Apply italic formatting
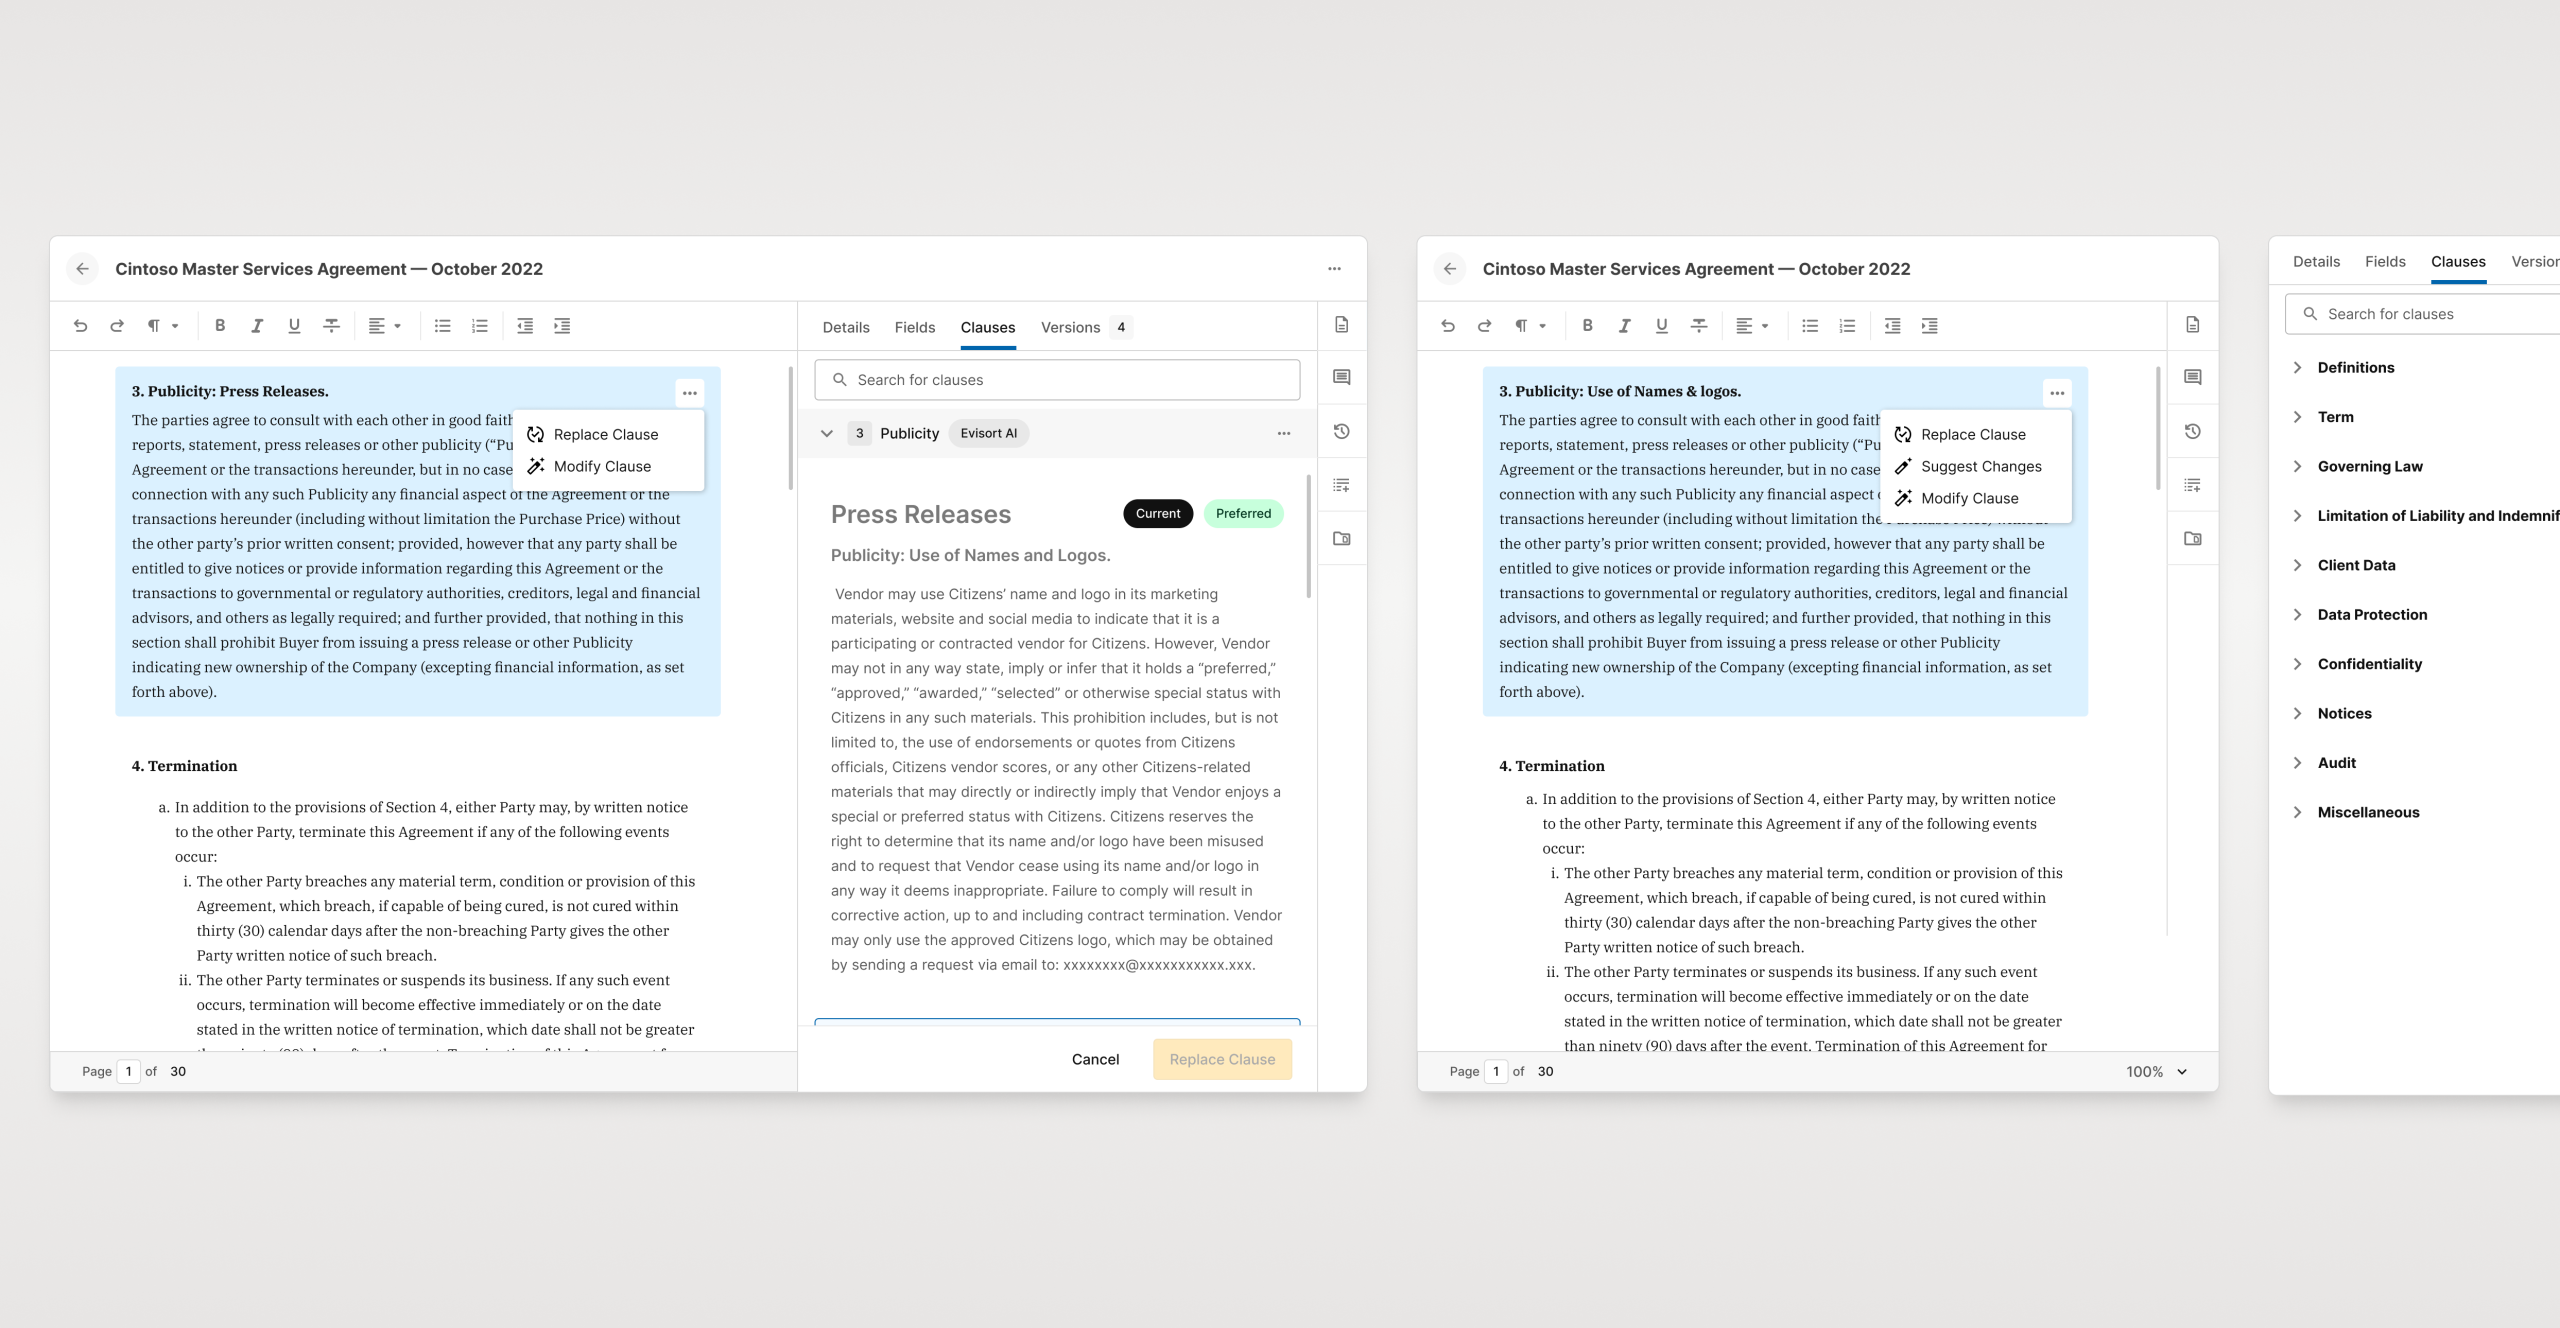2560x1328 pixels. click(x=257, y=325)
